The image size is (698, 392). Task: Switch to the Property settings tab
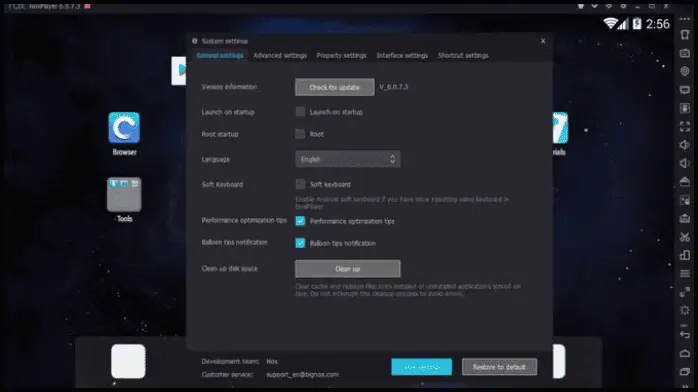341,55
